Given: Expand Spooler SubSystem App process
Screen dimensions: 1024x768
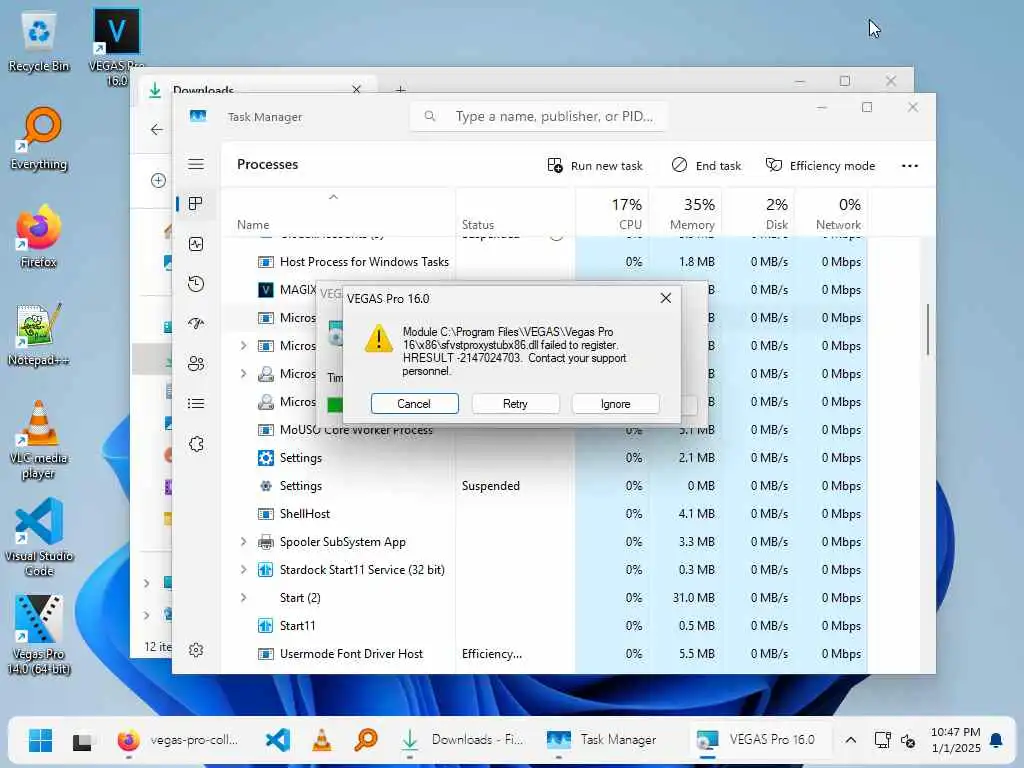Looking at the screenshot, I should (x=244, y=542).
